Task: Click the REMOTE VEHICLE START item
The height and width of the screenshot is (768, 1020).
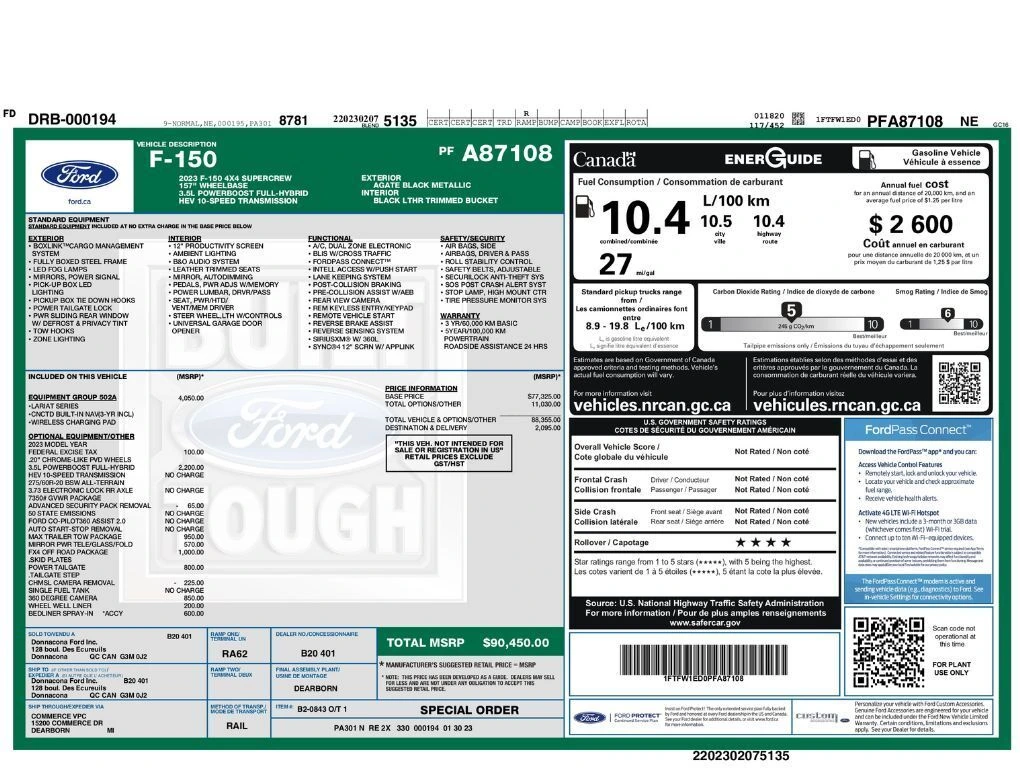Action: [351, 315]
